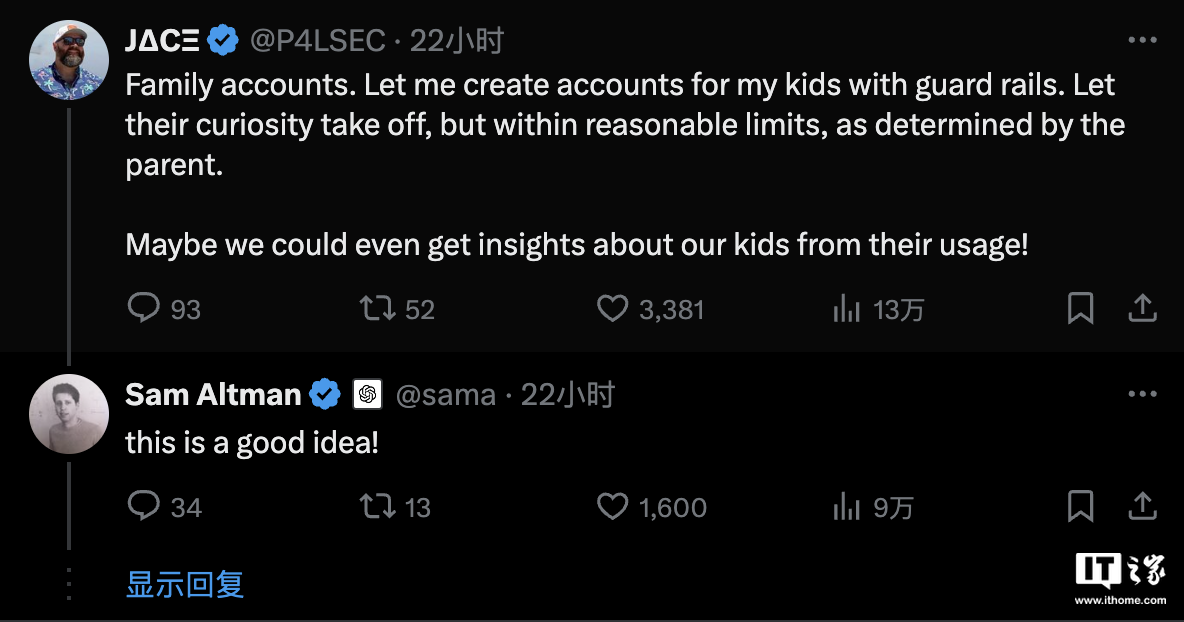1184x622 pixels.
Task: Share Sam Altman's reply
Action: [x=1142, y=506]
